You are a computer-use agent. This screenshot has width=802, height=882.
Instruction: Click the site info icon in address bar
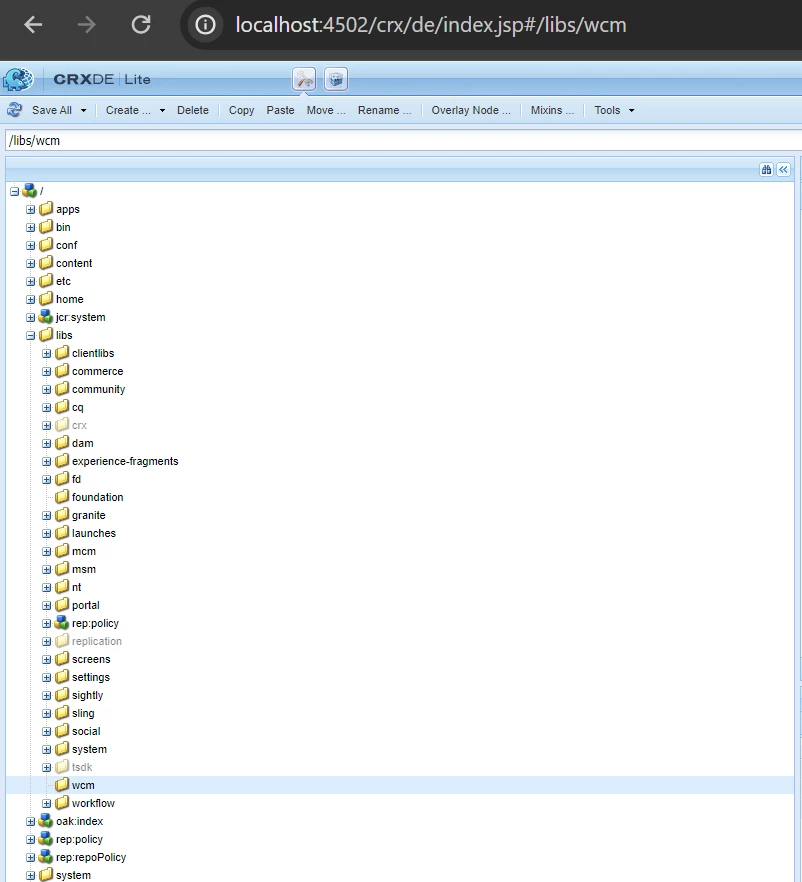tap(205, 25)
